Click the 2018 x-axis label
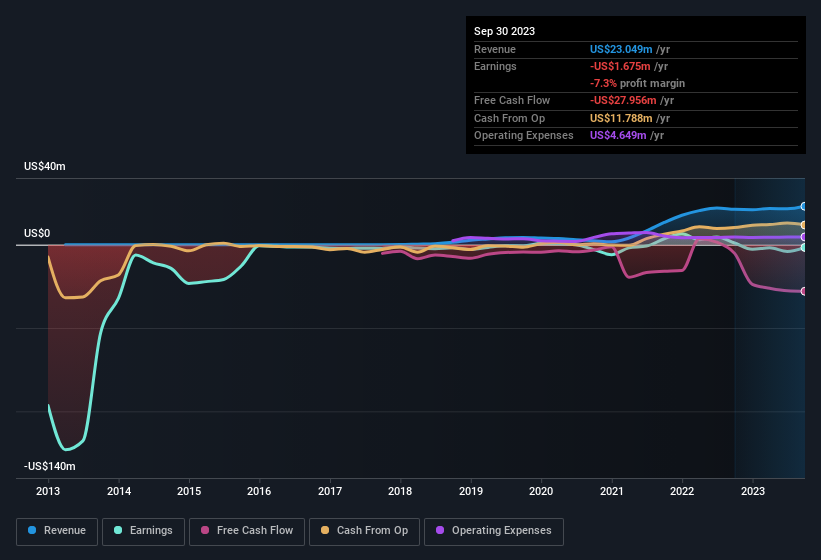This screenshot has width=821, height=560. (400, 491)
